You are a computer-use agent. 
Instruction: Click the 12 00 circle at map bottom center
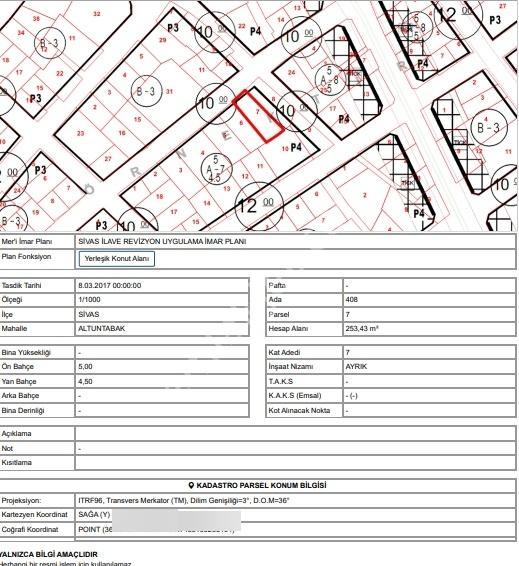click(259, 206)
